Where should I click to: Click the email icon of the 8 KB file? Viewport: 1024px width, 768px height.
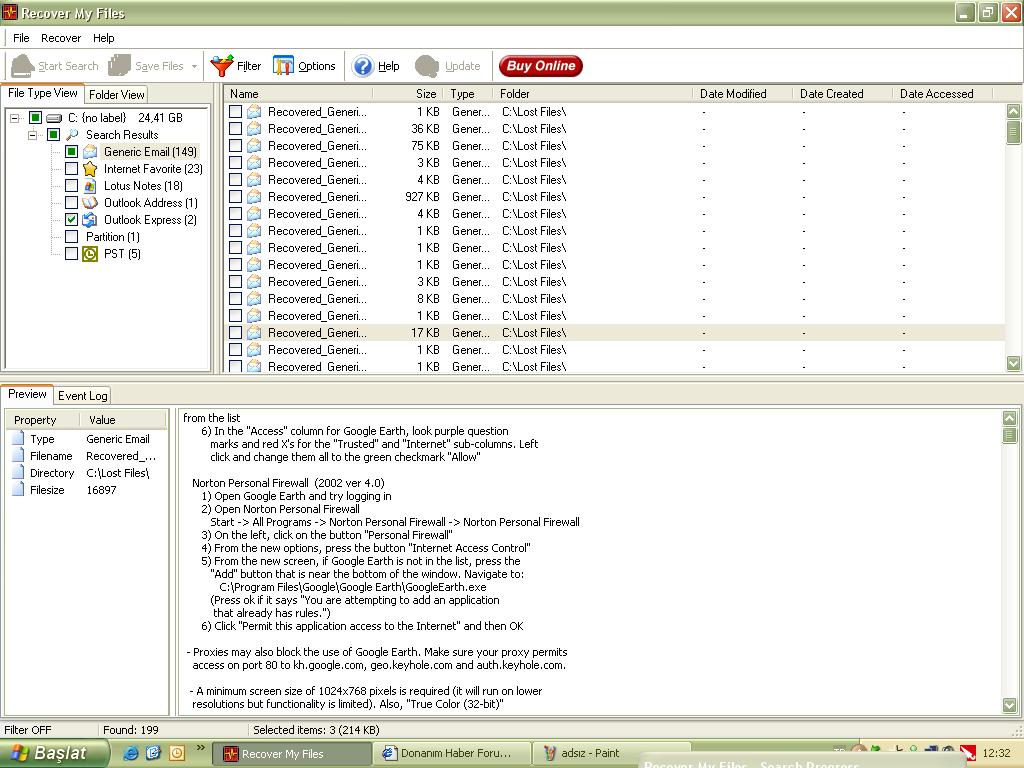tap(254, 298)
